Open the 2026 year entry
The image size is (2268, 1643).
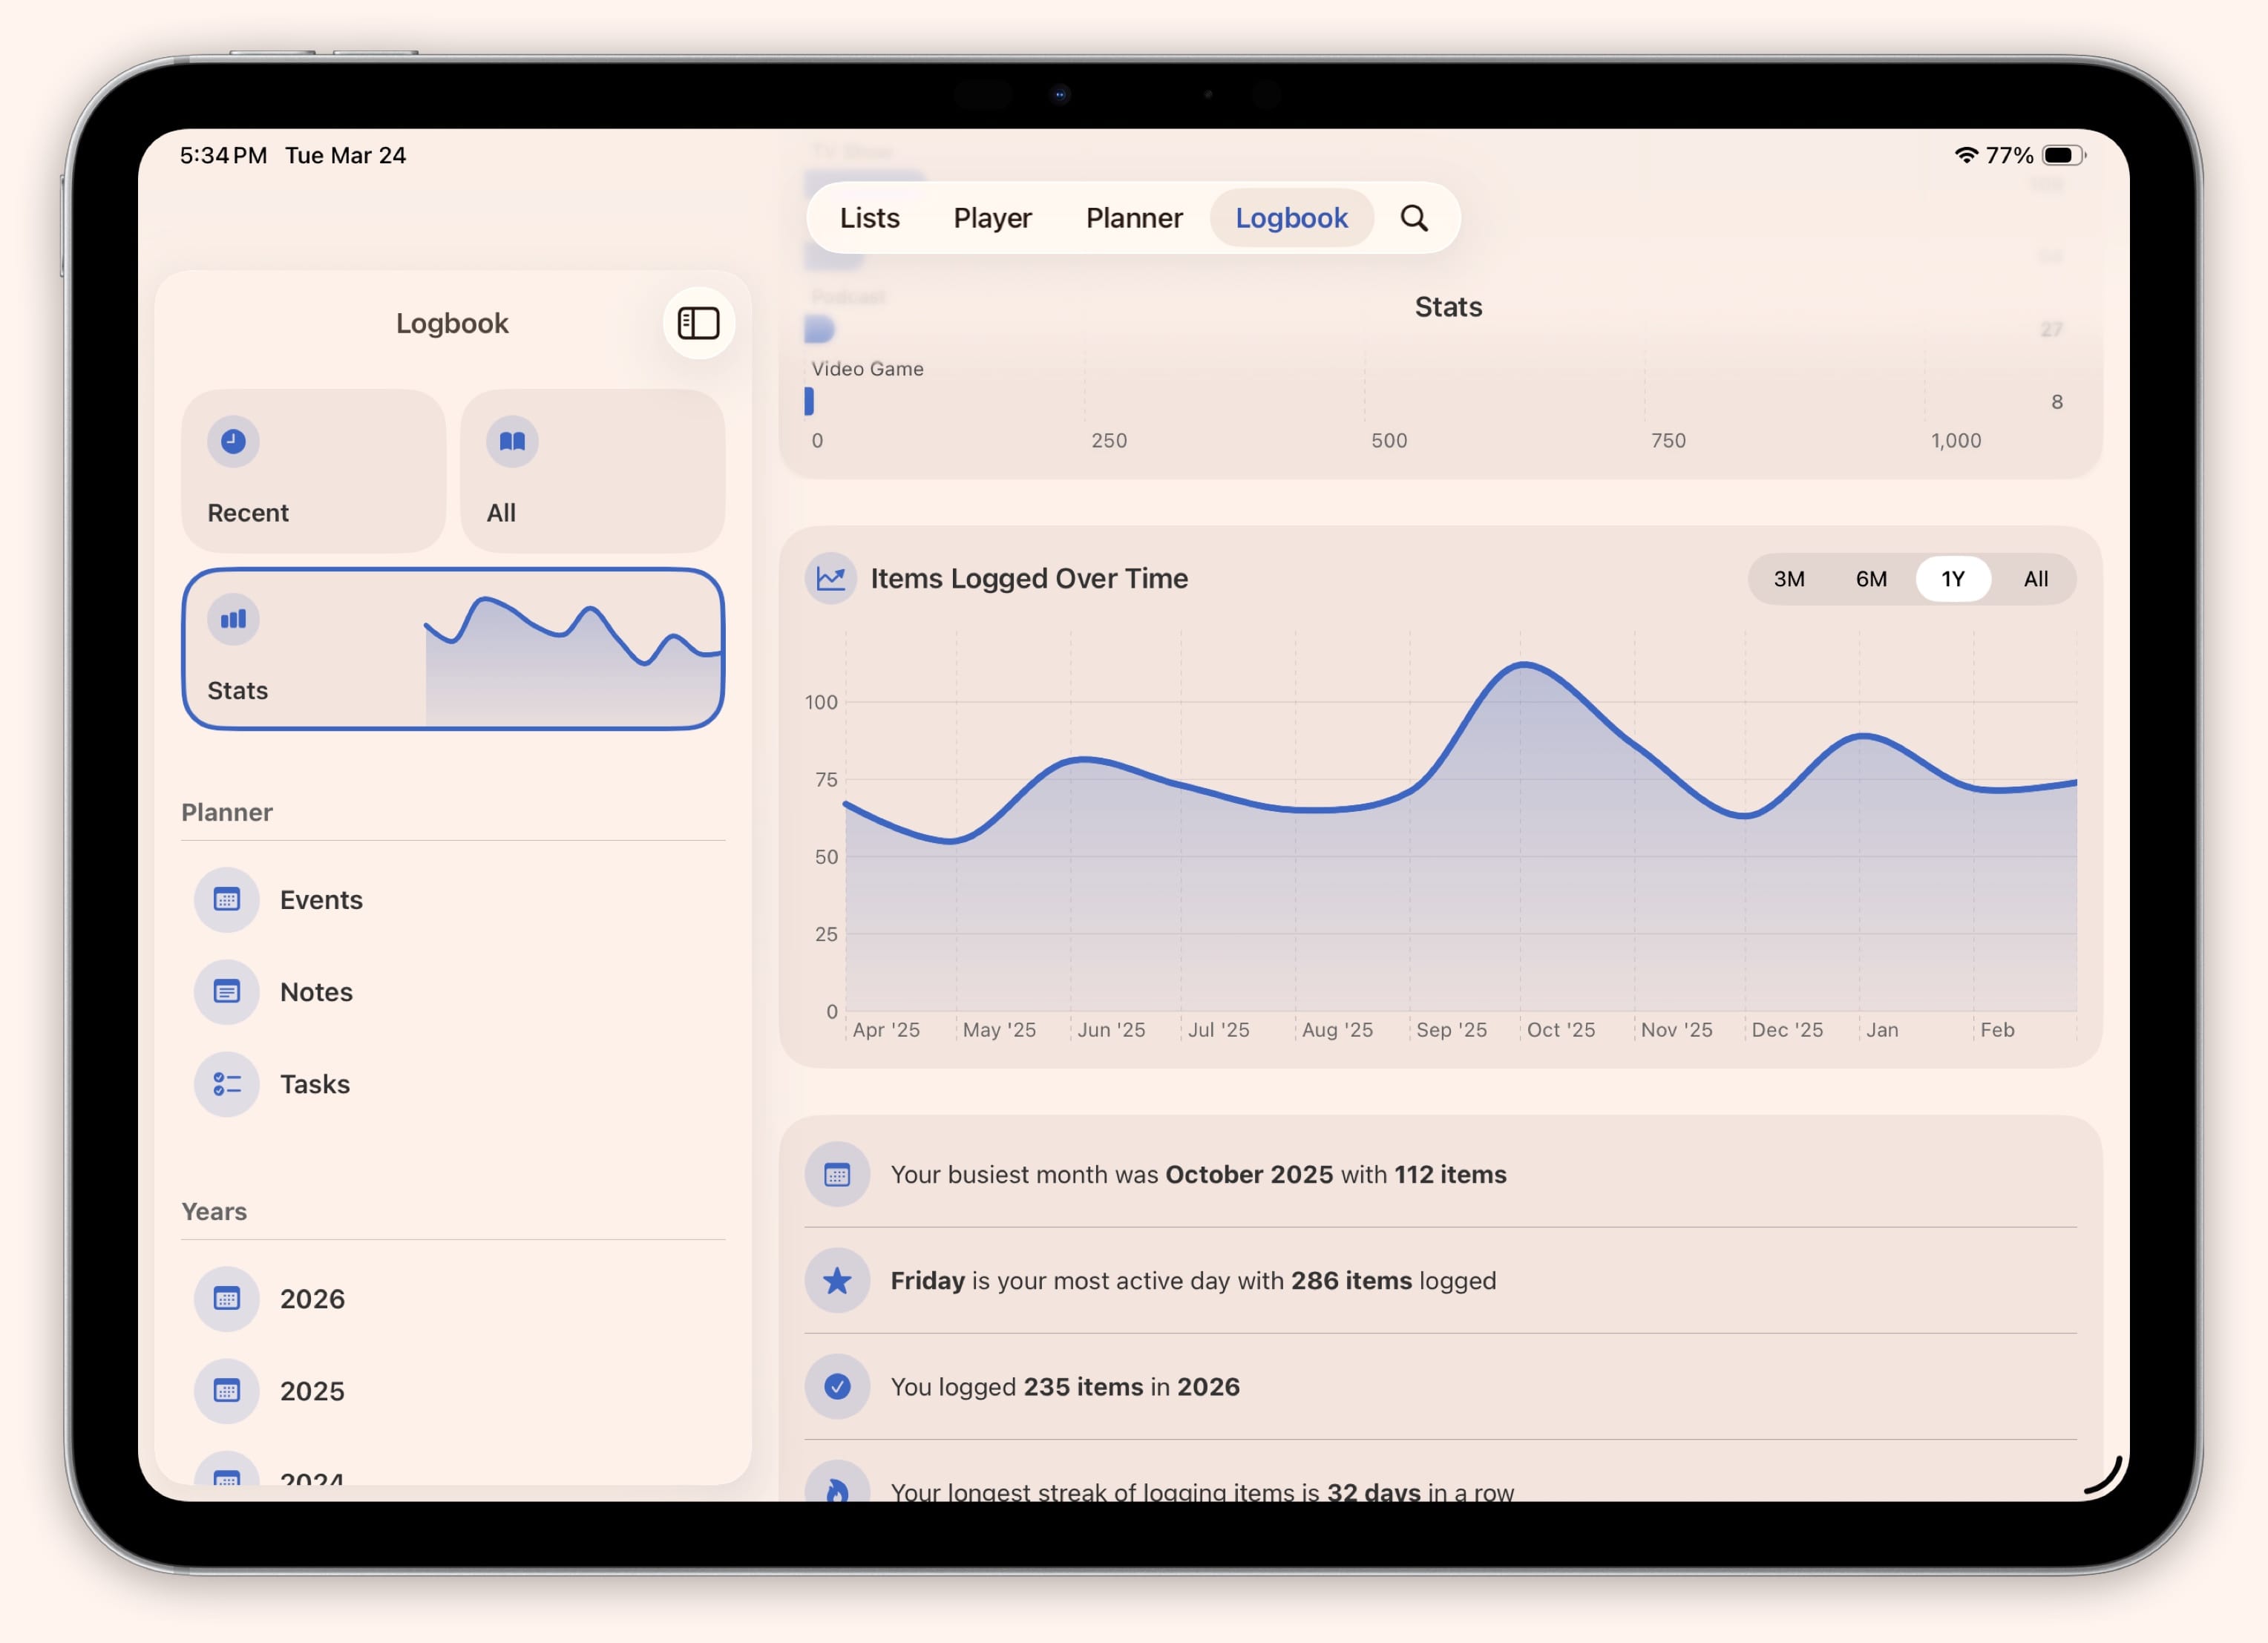click(x=311, y=1298)
